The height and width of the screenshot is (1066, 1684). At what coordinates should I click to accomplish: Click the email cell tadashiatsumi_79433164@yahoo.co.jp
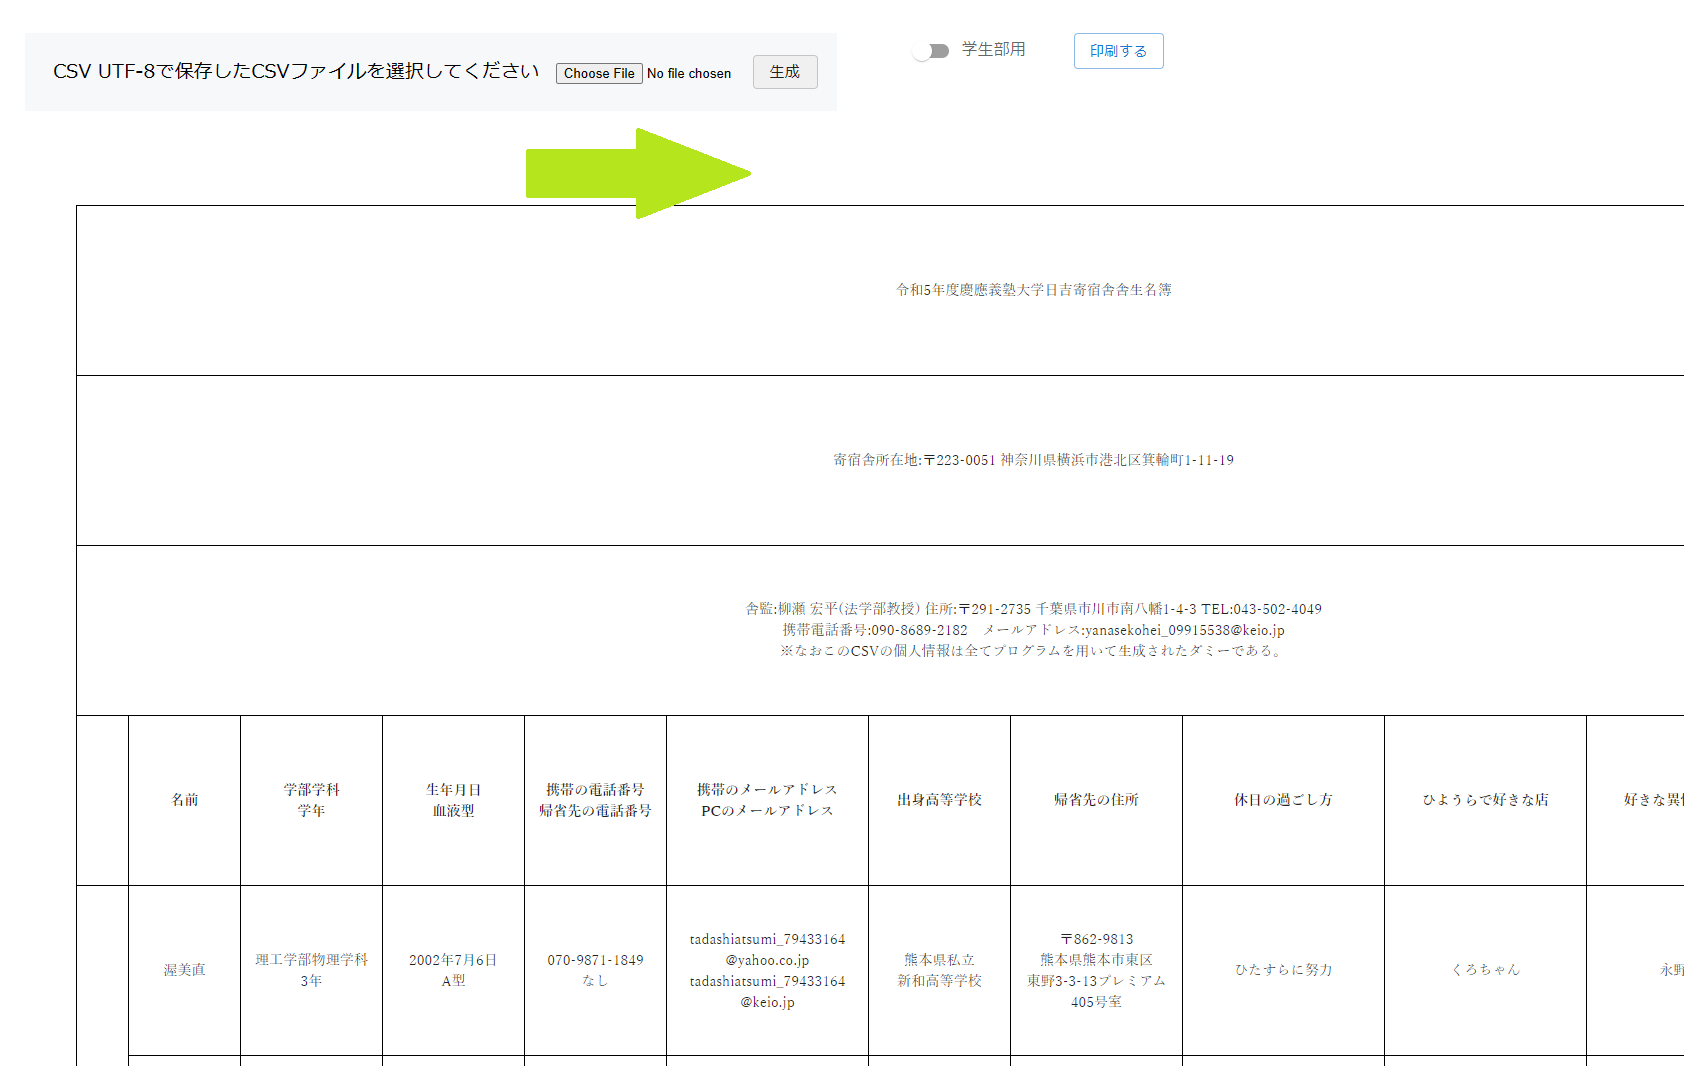click(x=768, y=970)
